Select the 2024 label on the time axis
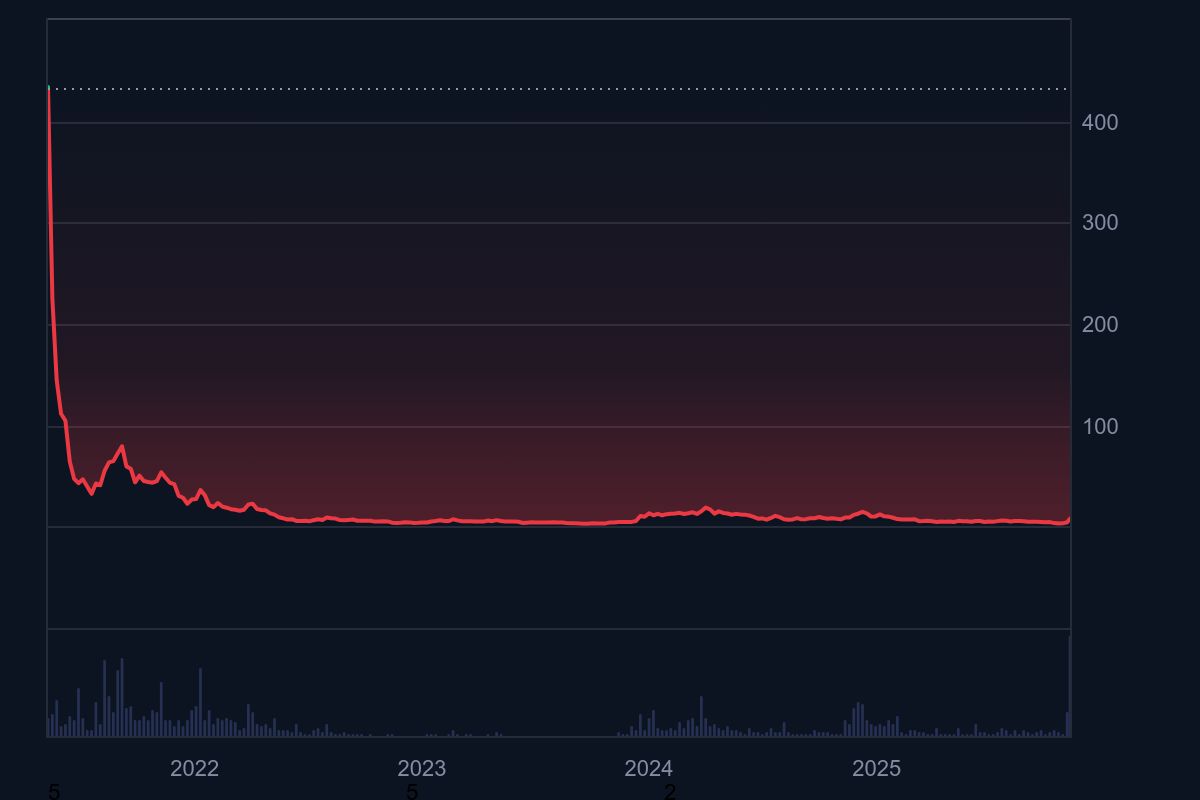1200x800 pixels. pyautogui.click(x=648, y=768)
